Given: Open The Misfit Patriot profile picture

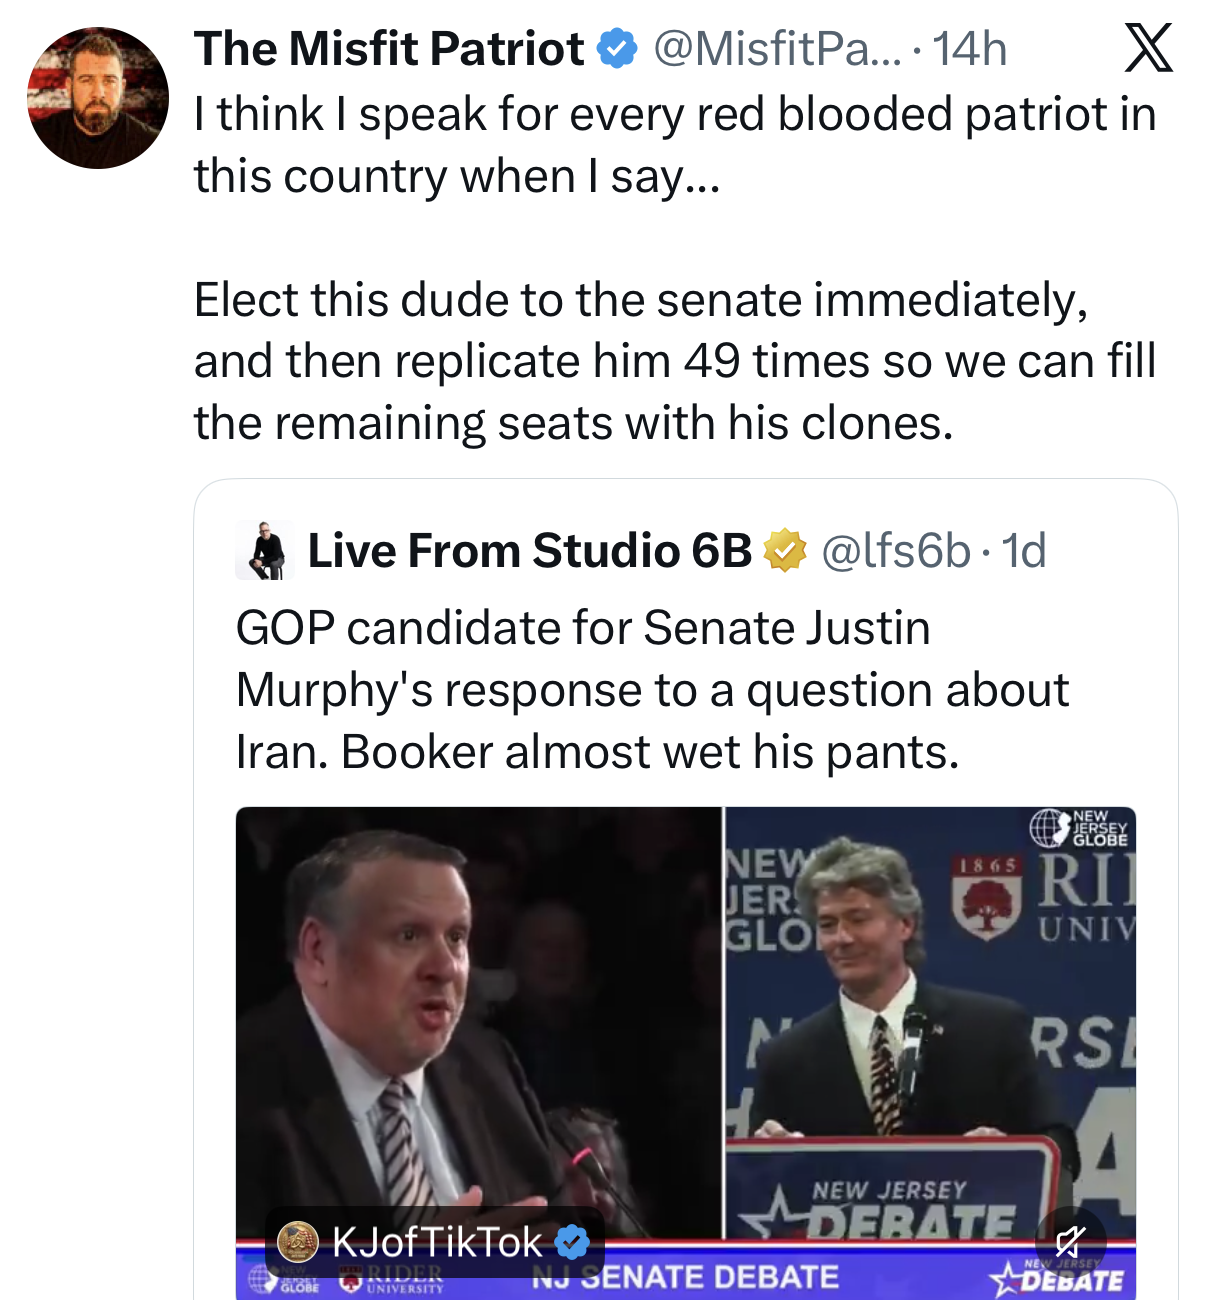Looking at the screenshot, I should (98, 98).
